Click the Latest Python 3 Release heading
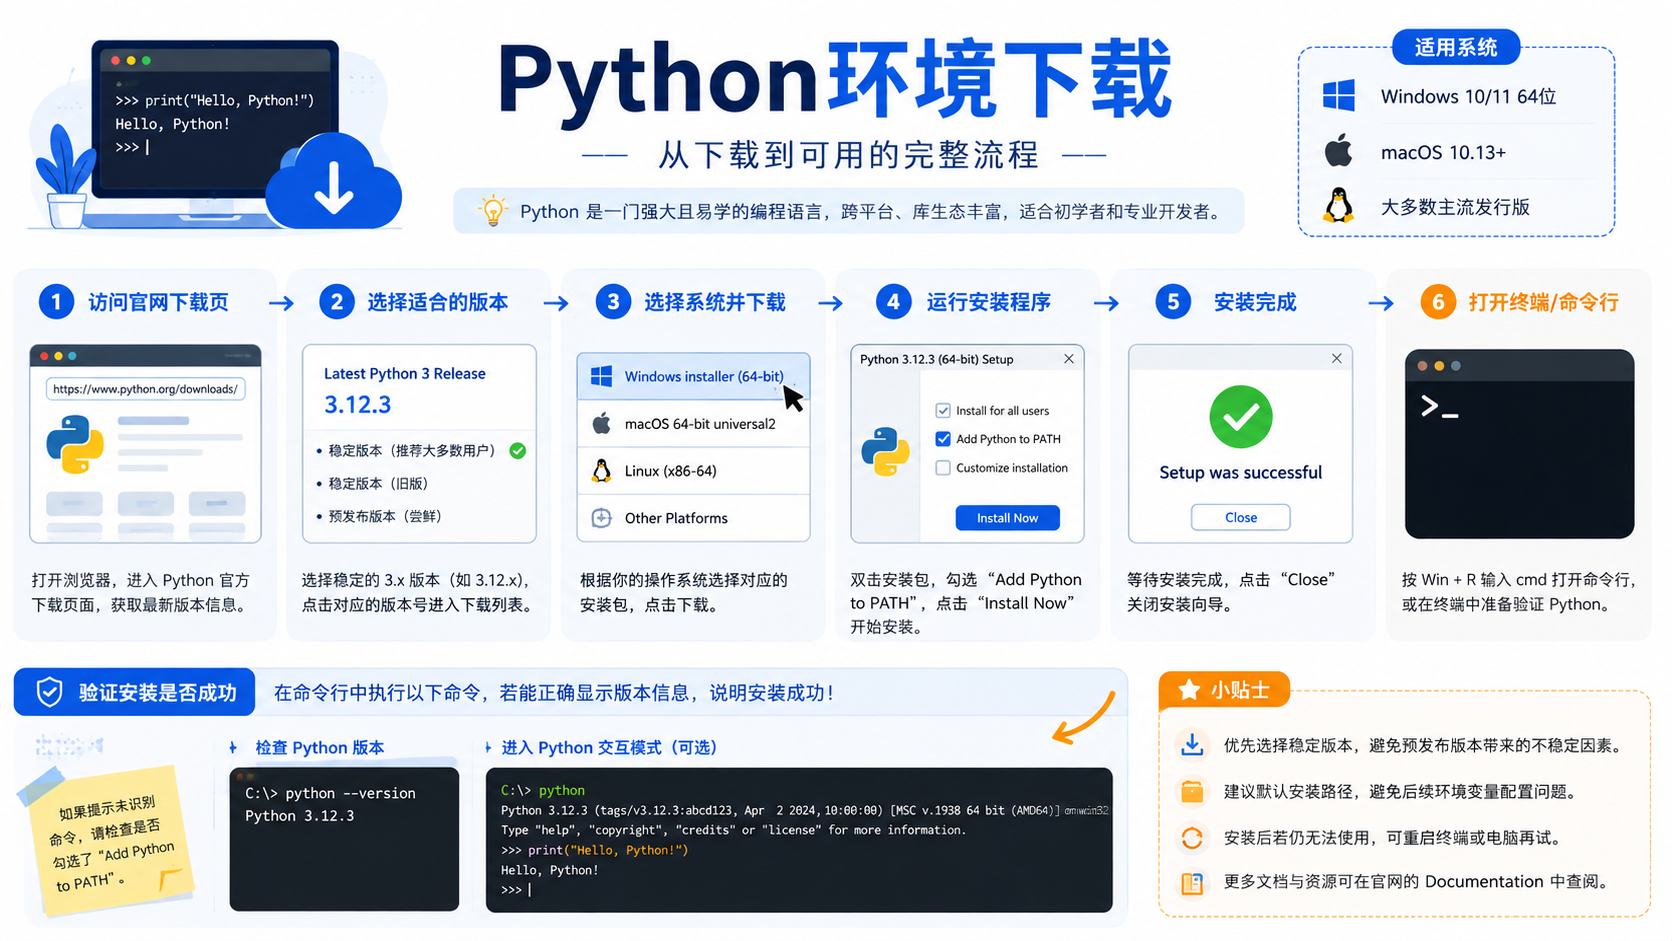 point(405,373)
